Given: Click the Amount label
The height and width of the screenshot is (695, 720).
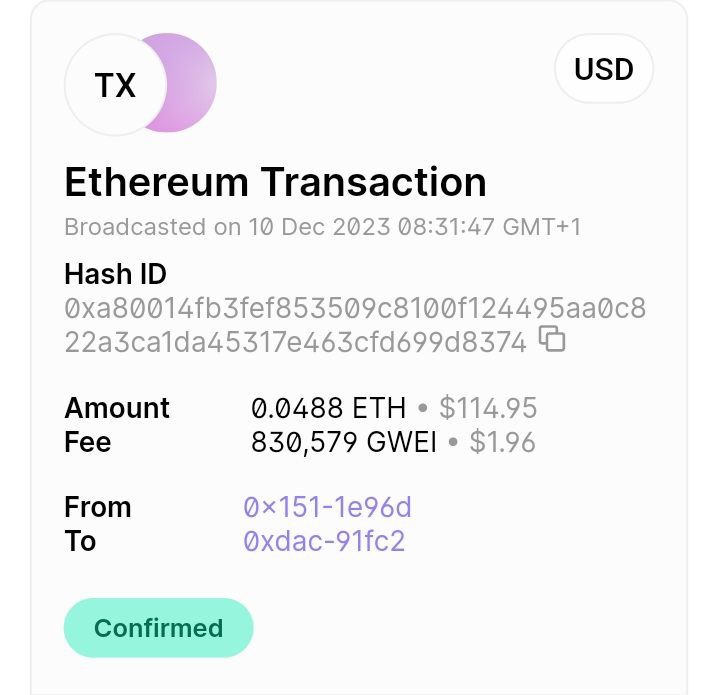Looking at the screenshot, I should tap(117, 408).
